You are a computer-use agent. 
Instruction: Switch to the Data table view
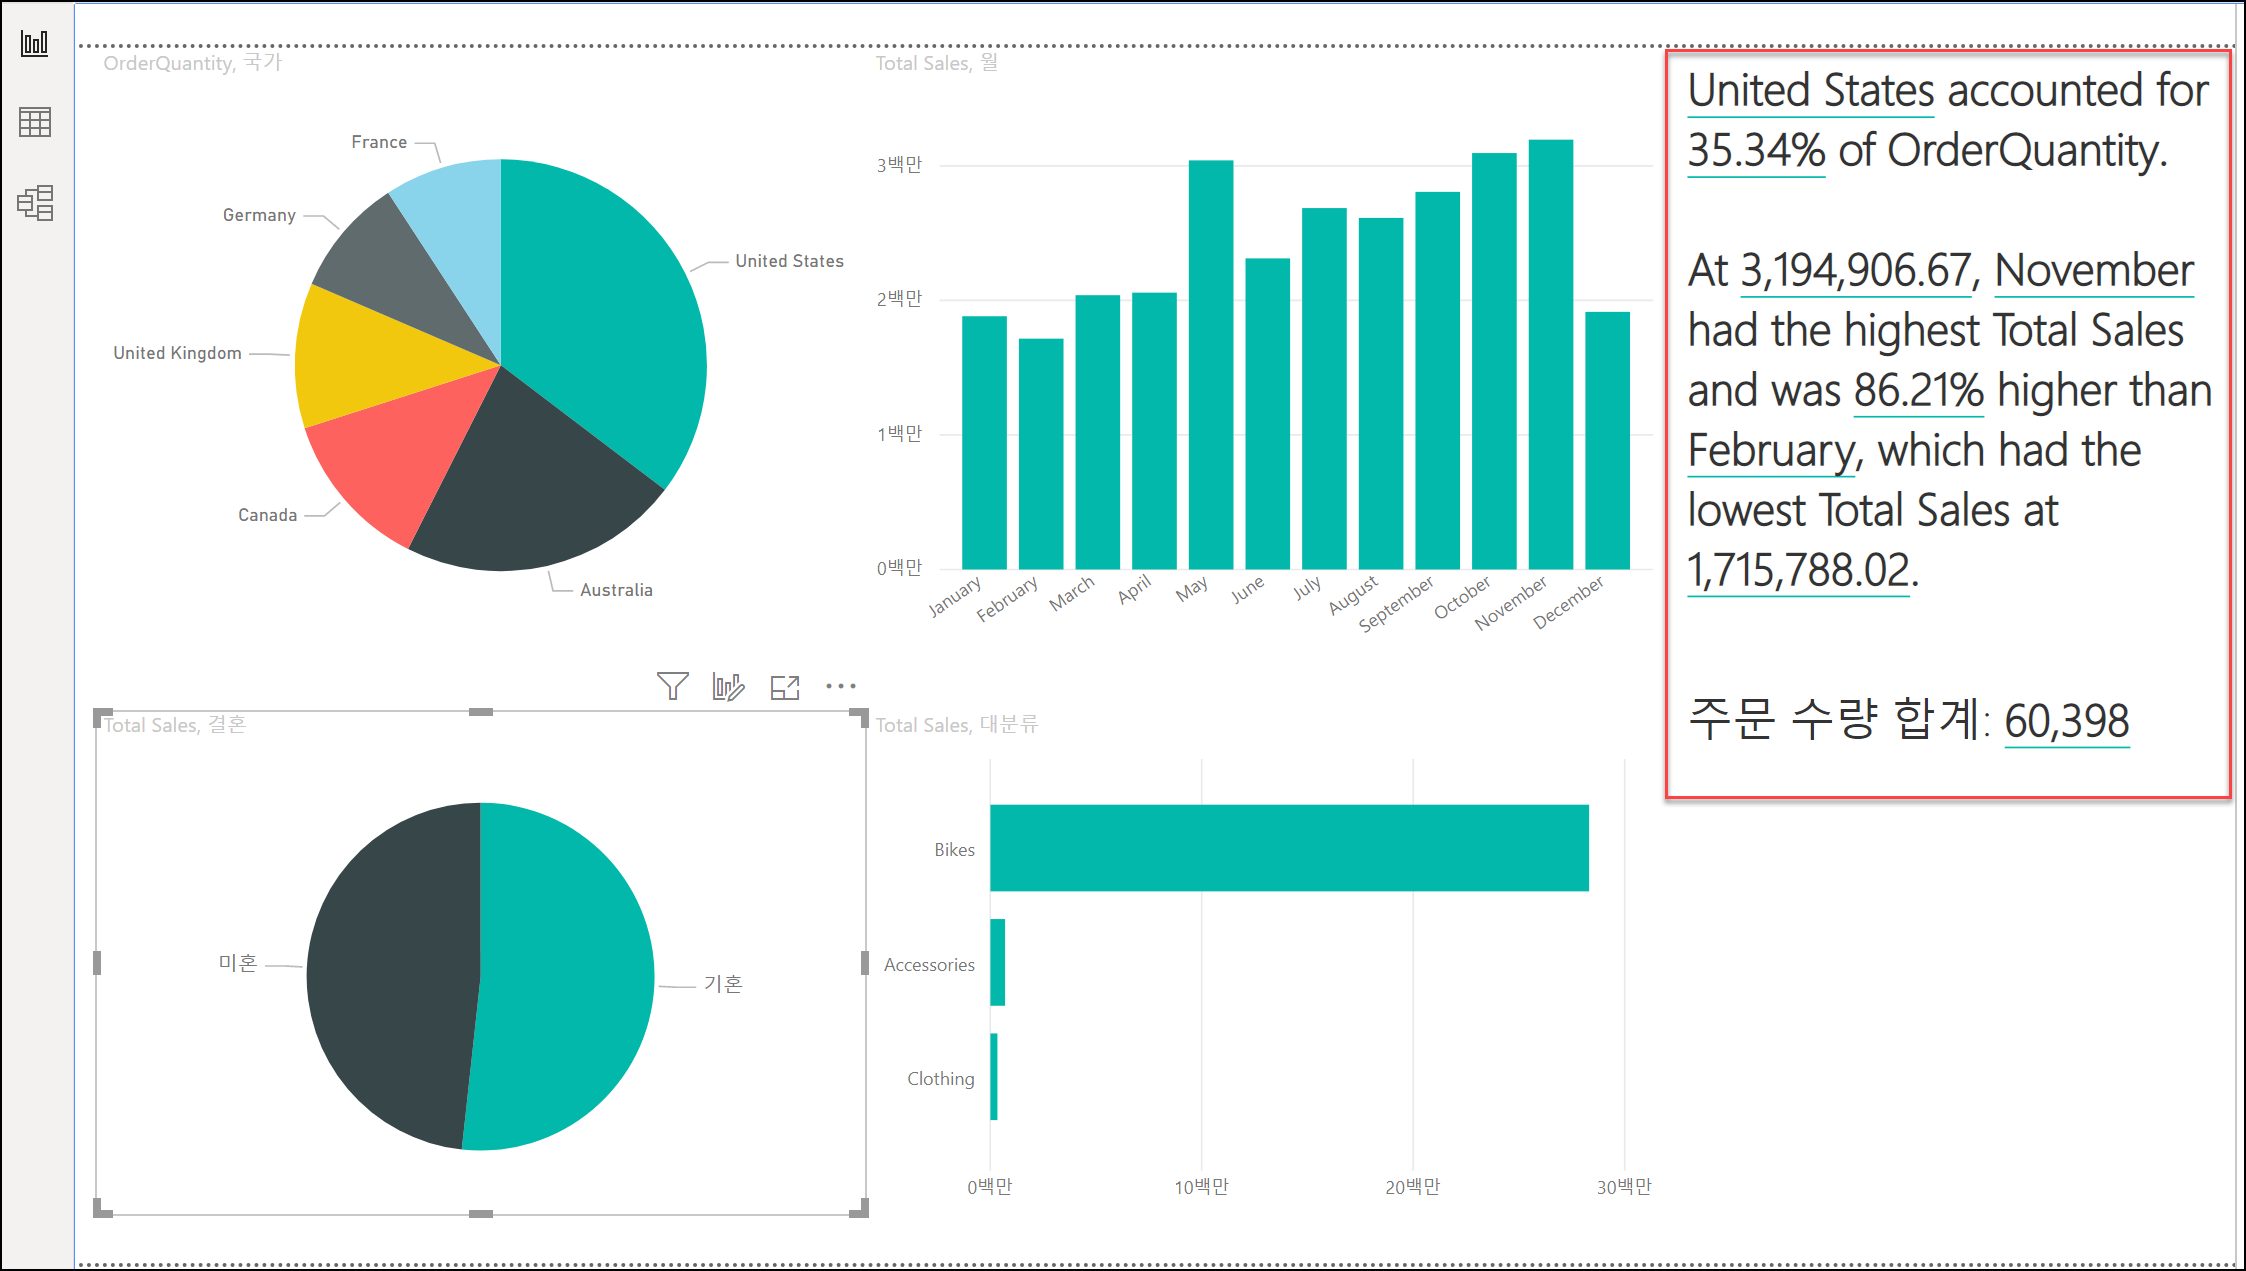point(35,122)
